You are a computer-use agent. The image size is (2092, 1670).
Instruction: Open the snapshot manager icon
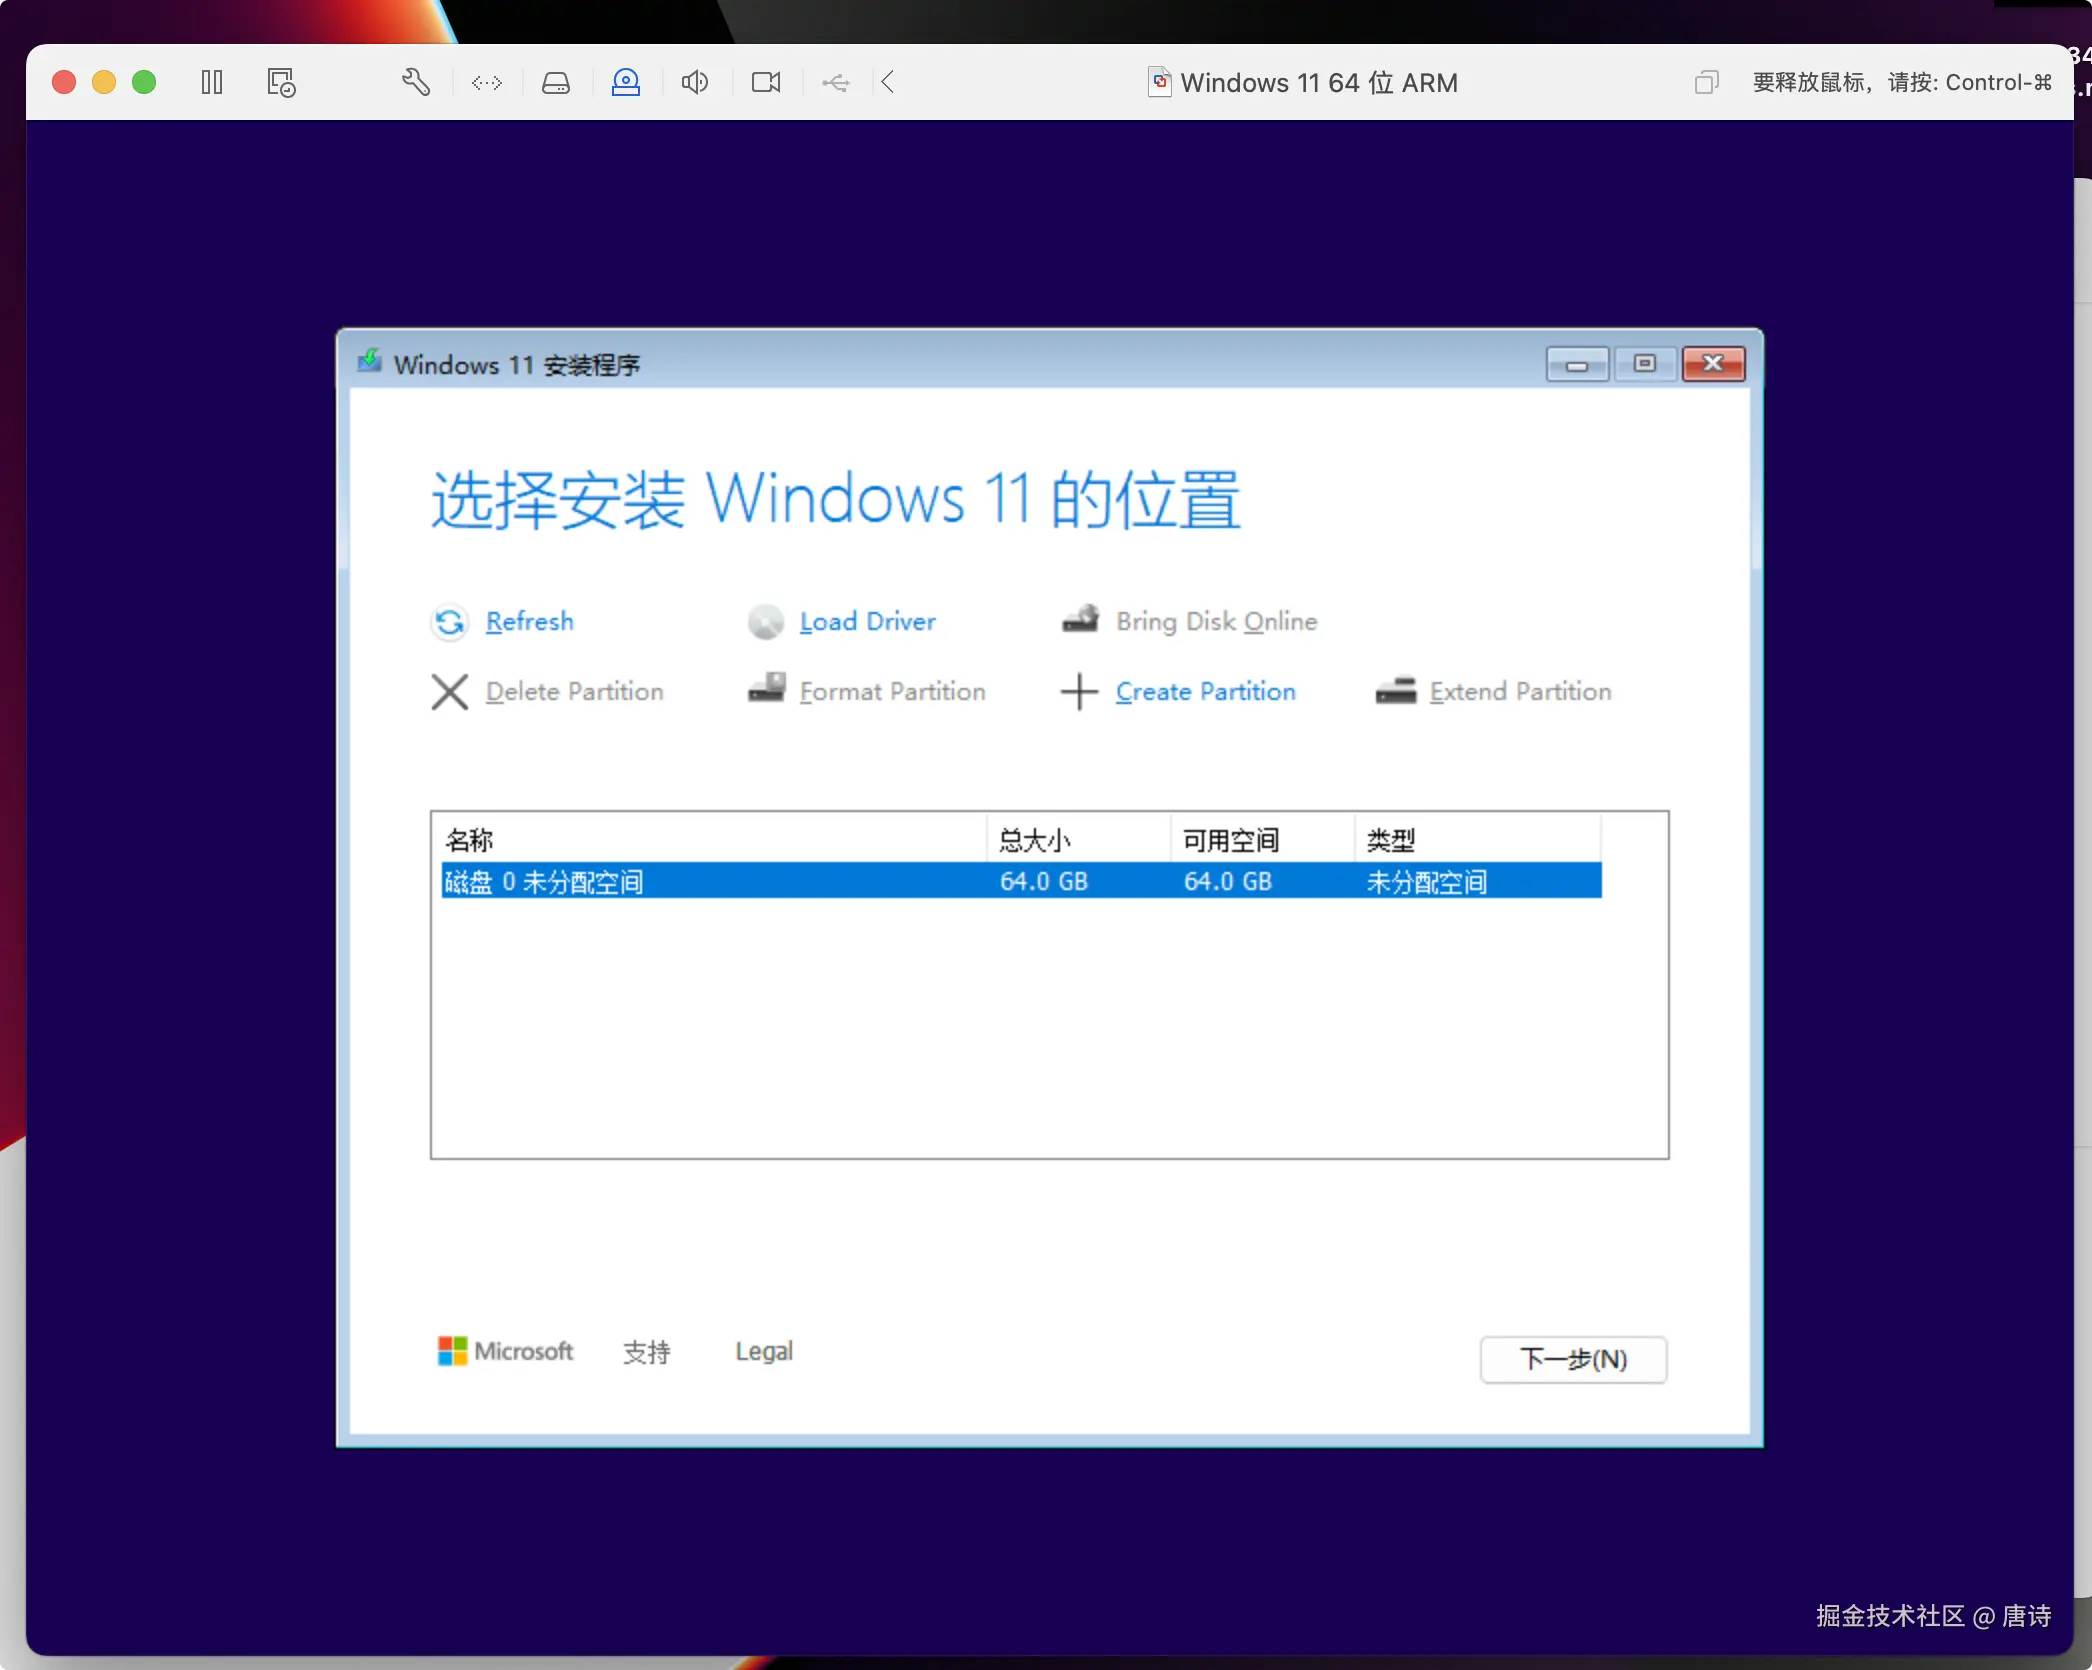tap(281, 82)
